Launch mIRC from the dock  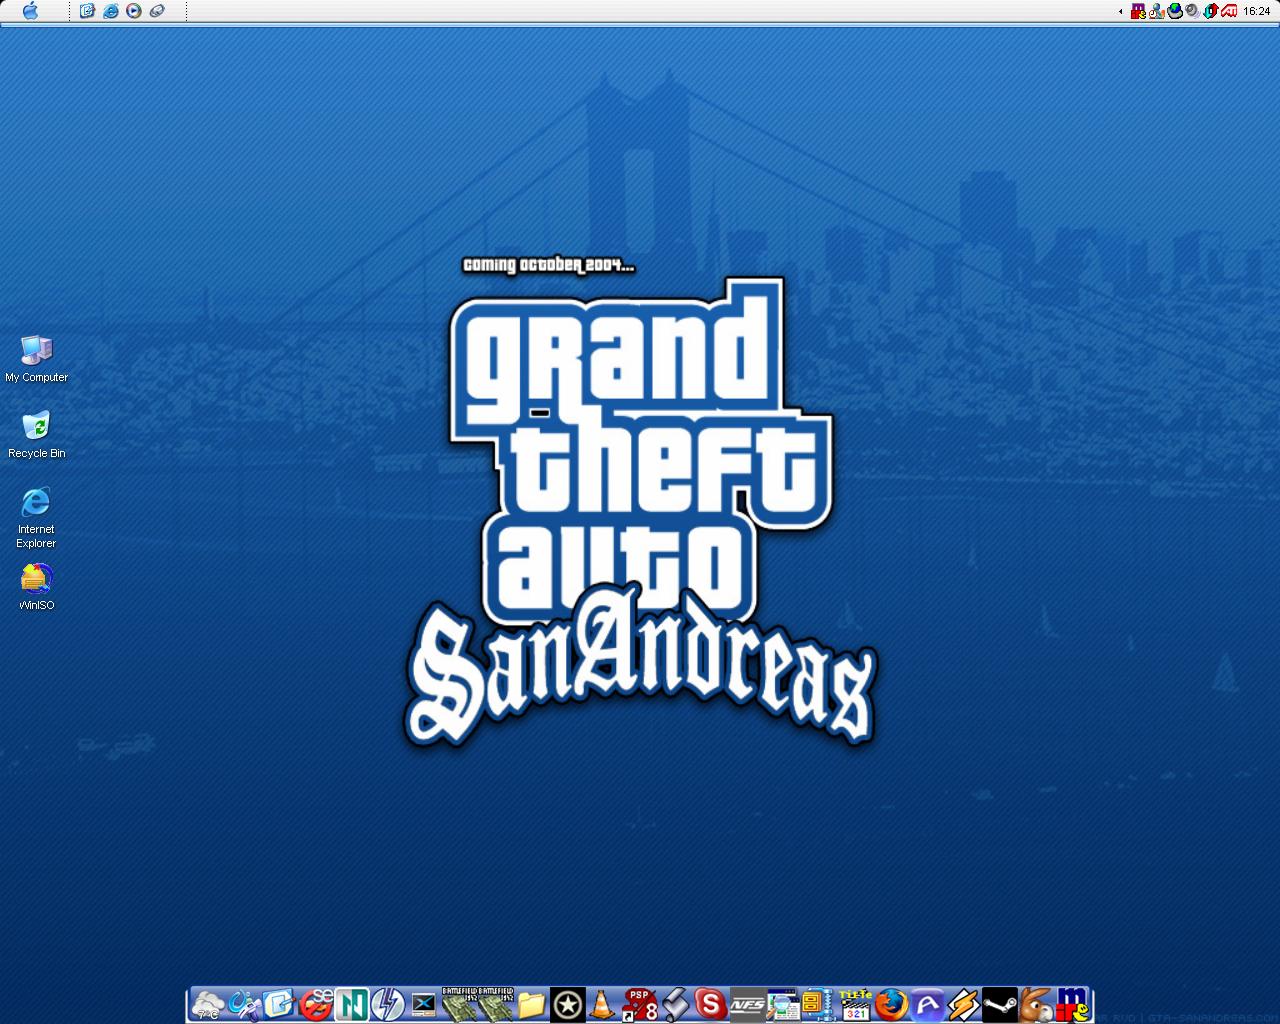pos(1072,1004)
